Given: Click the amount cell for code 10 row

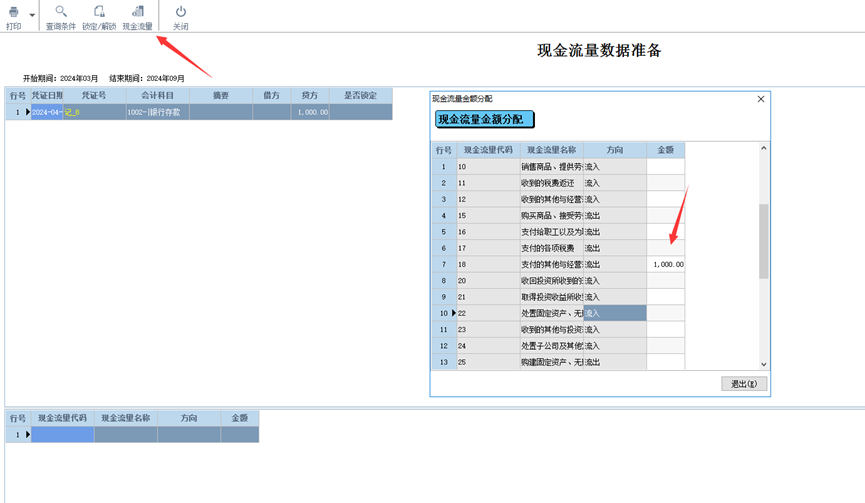Looking at the screenshot, I should 665,167.
